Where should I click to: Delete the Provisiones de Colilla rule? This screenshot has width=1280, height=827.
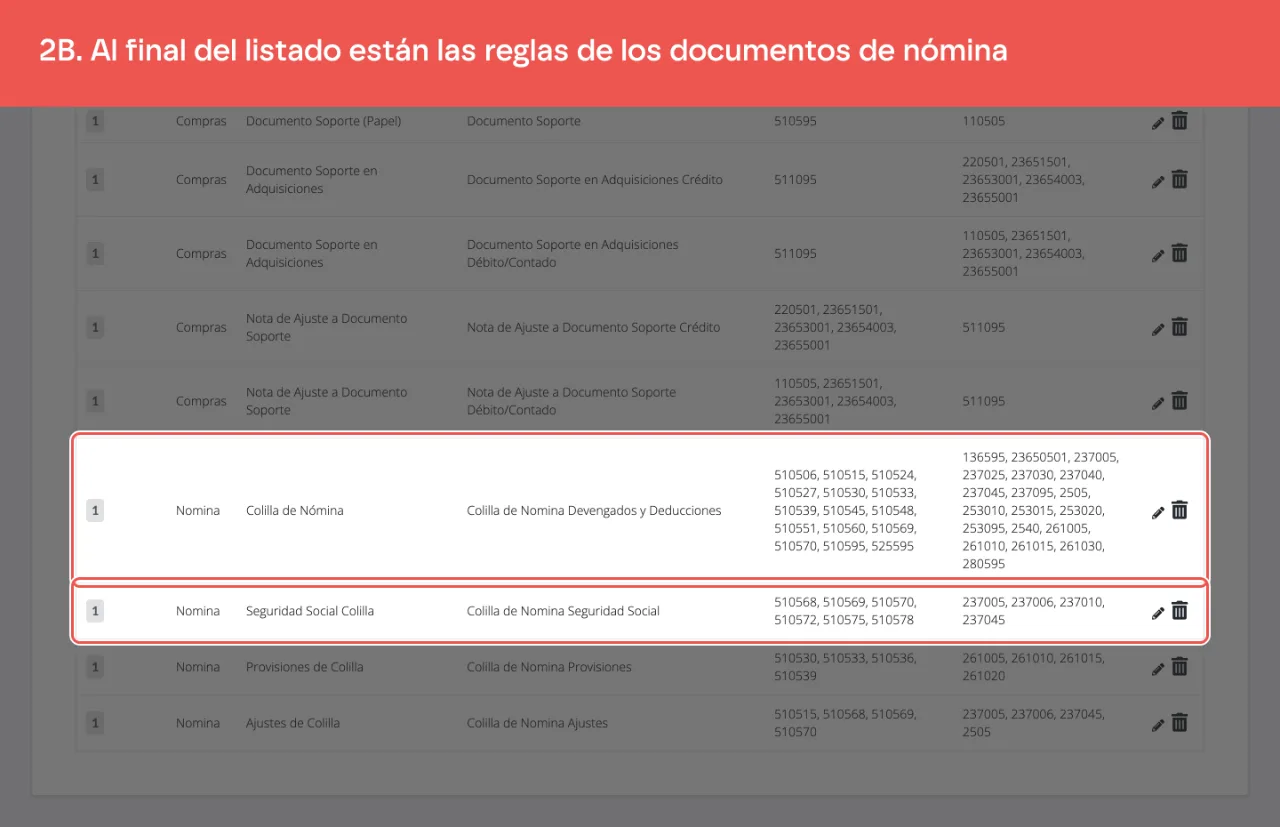click(1180, 667)
